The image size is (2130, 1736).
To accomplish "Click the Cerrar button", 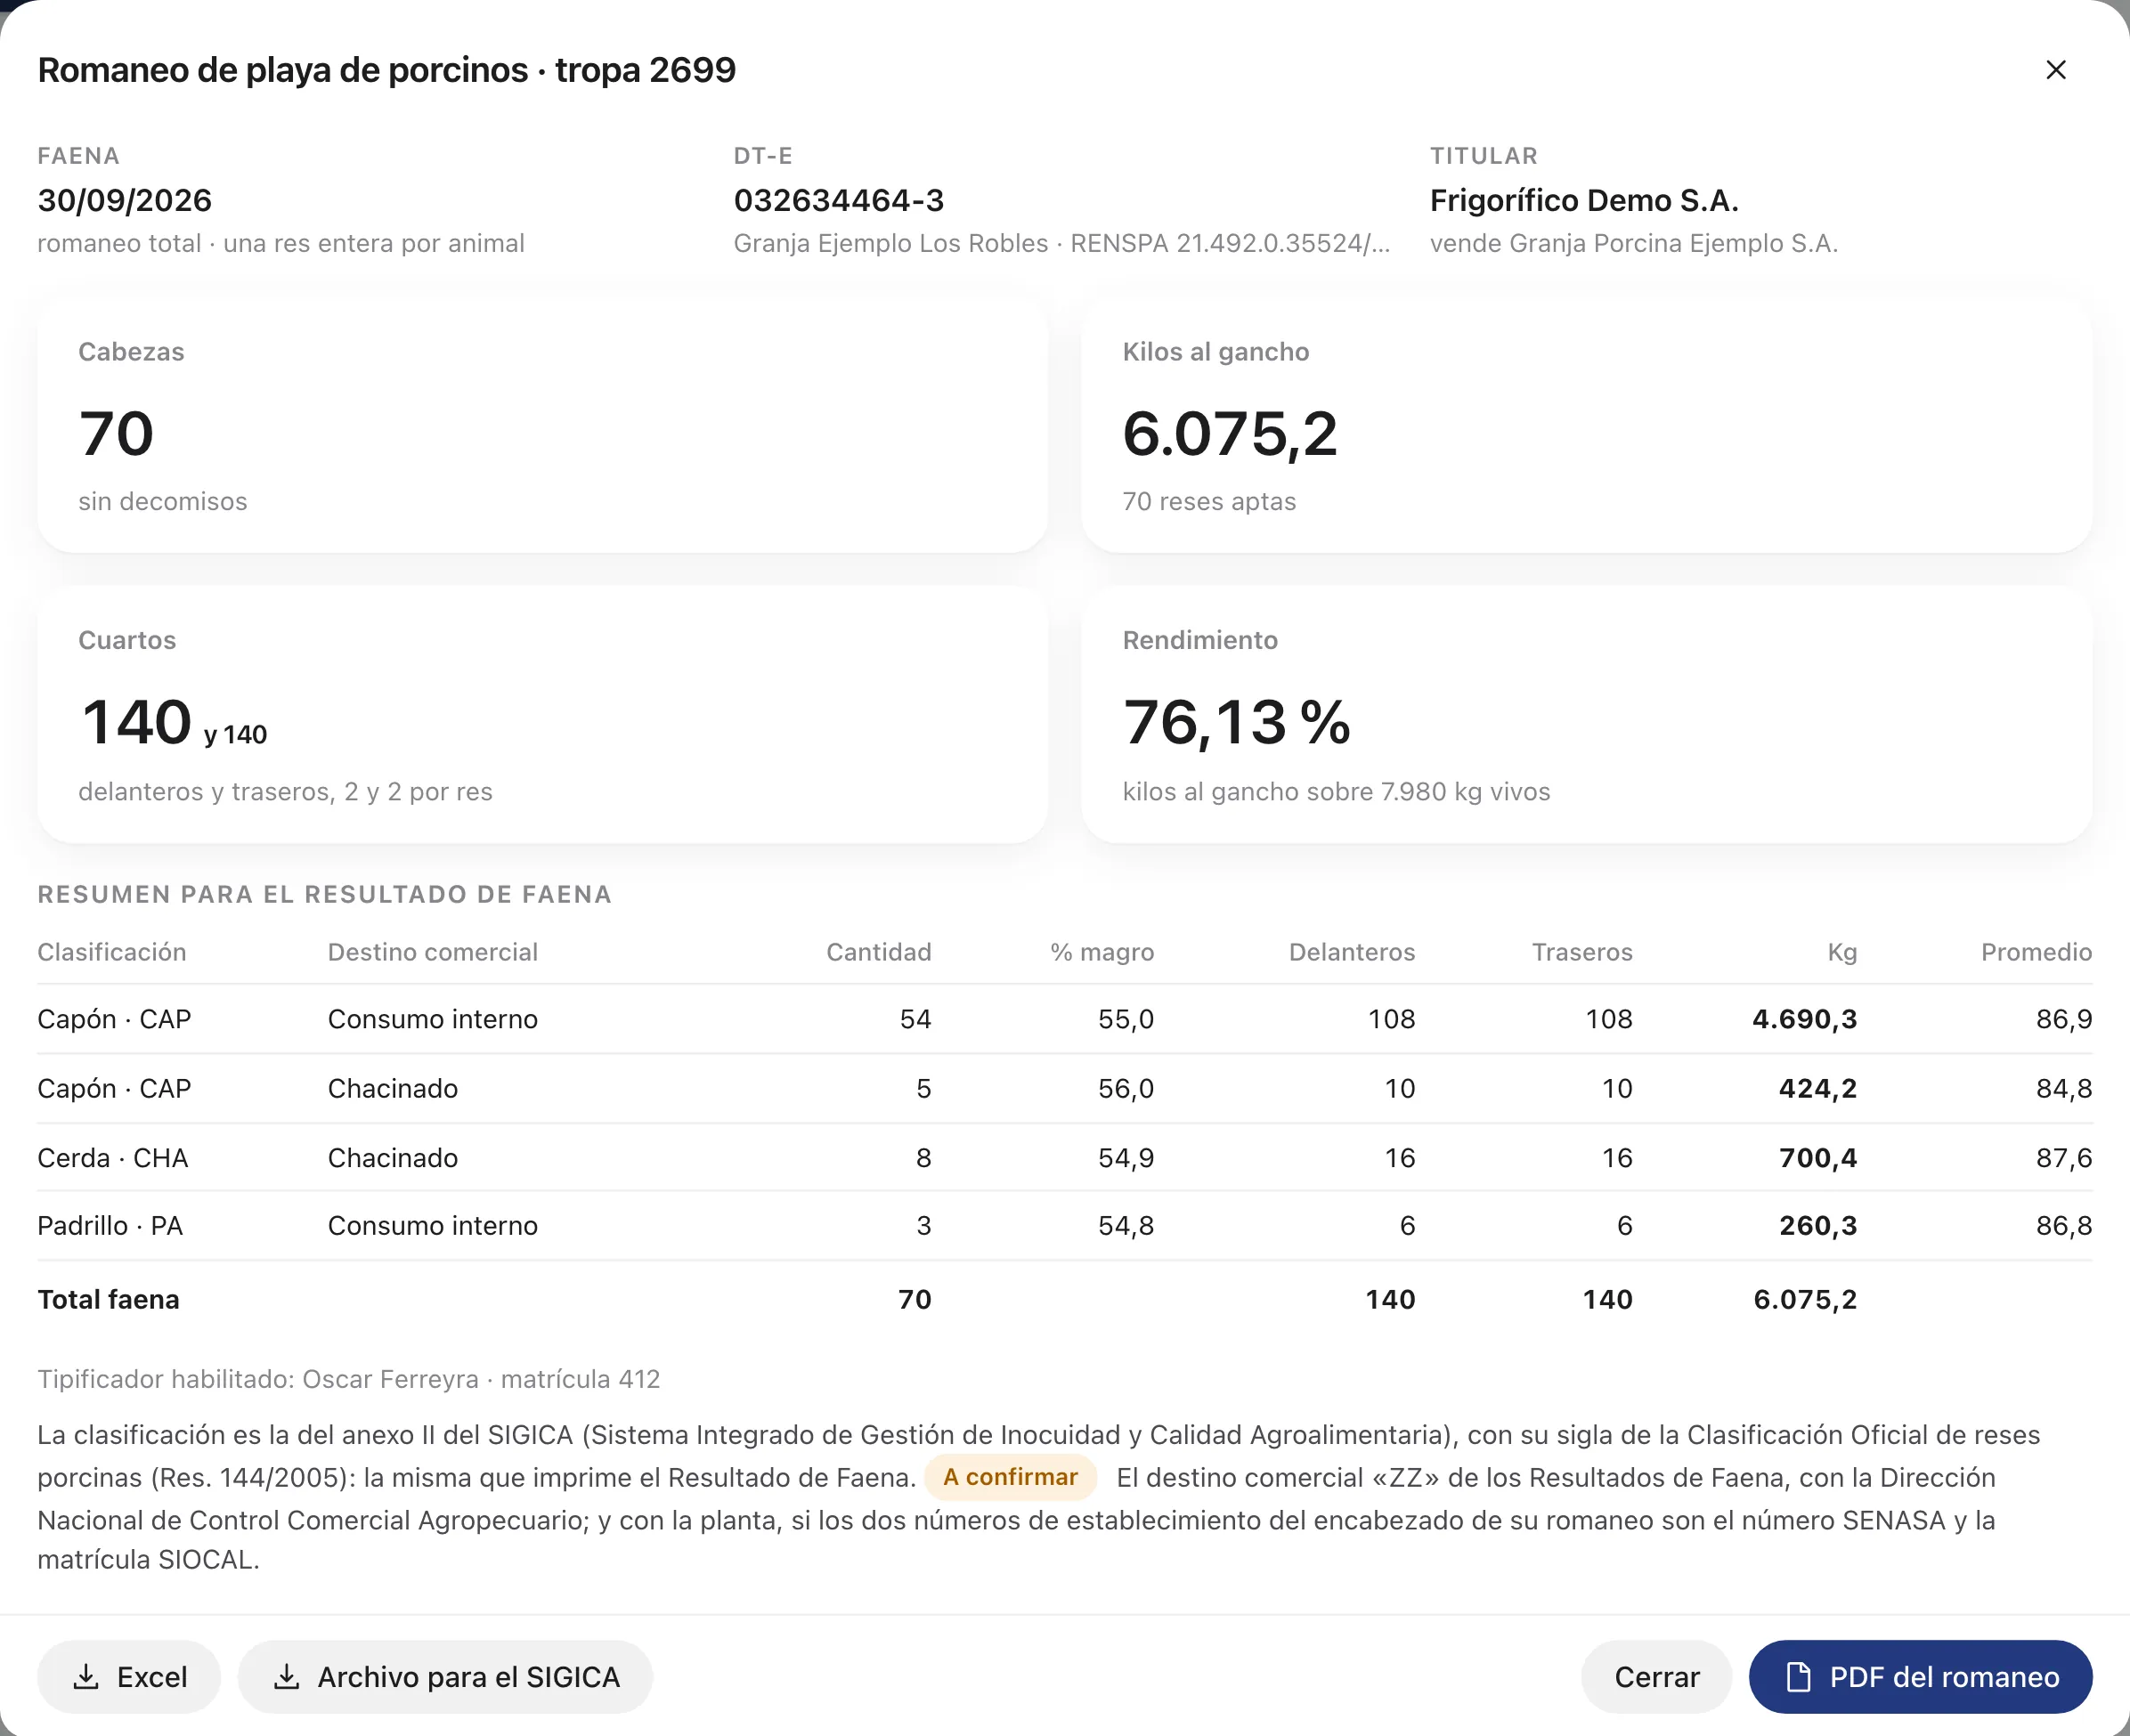I will (x=1656, y=1677).
